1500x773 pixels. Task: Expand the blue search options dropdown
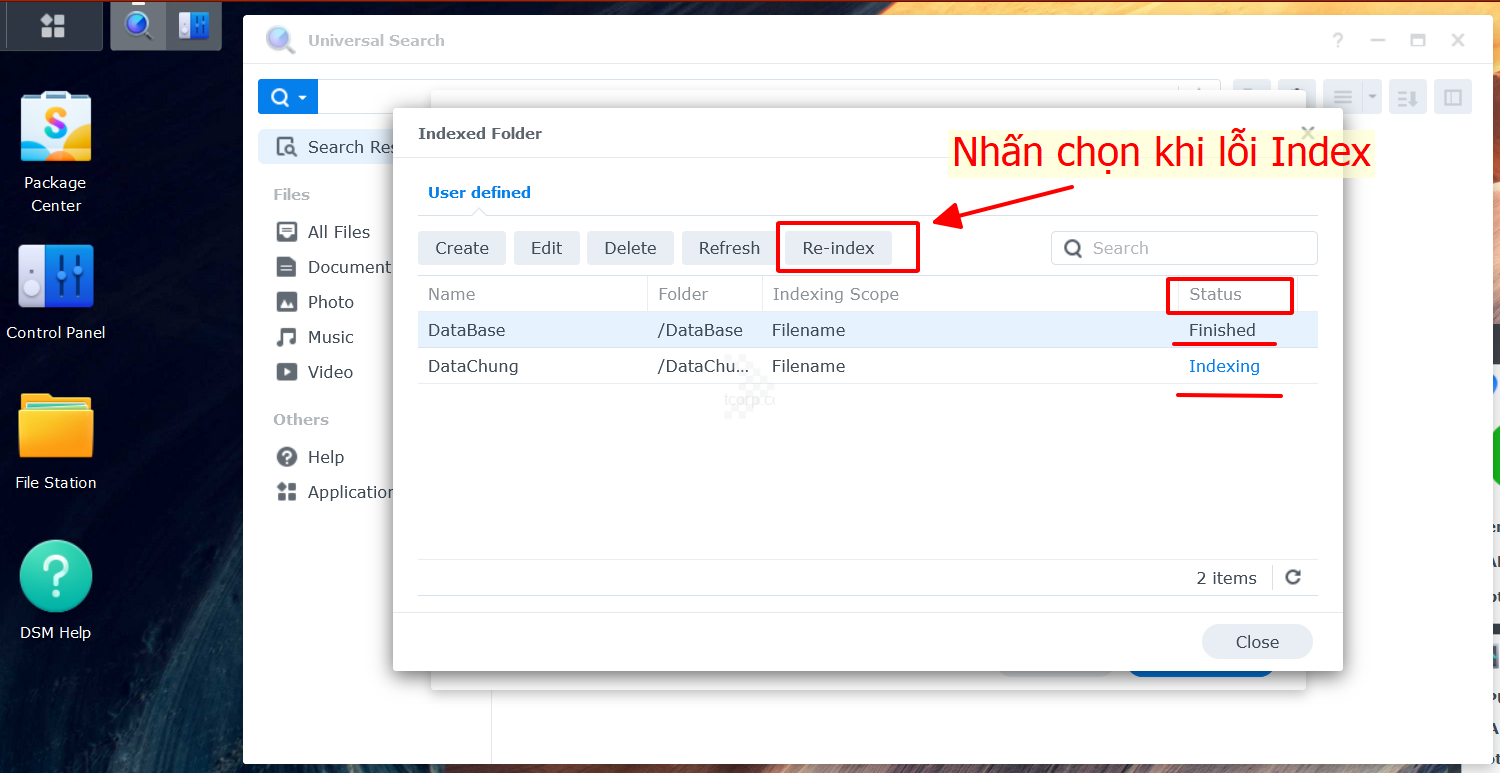click(288, 97)
